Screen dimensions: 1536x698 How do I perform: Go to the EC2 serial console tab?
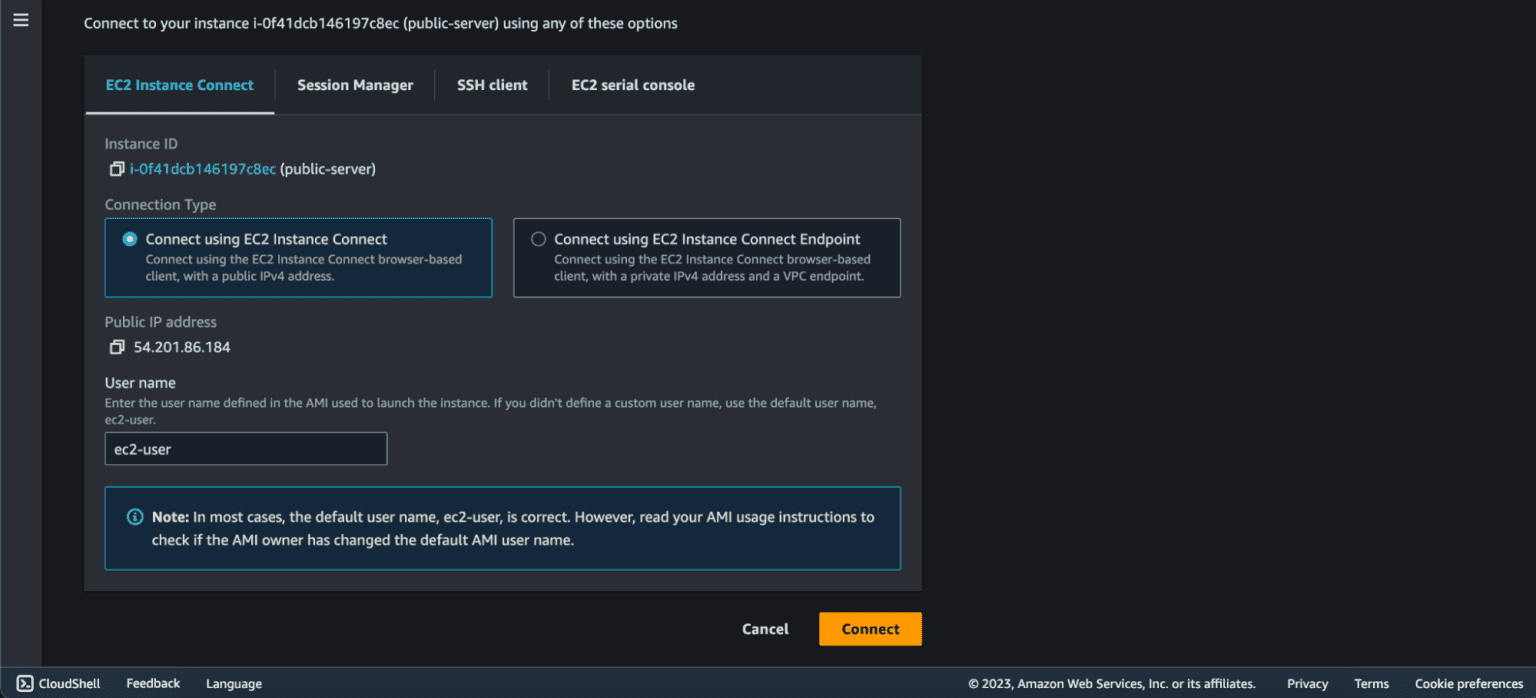tap(633, 85)
